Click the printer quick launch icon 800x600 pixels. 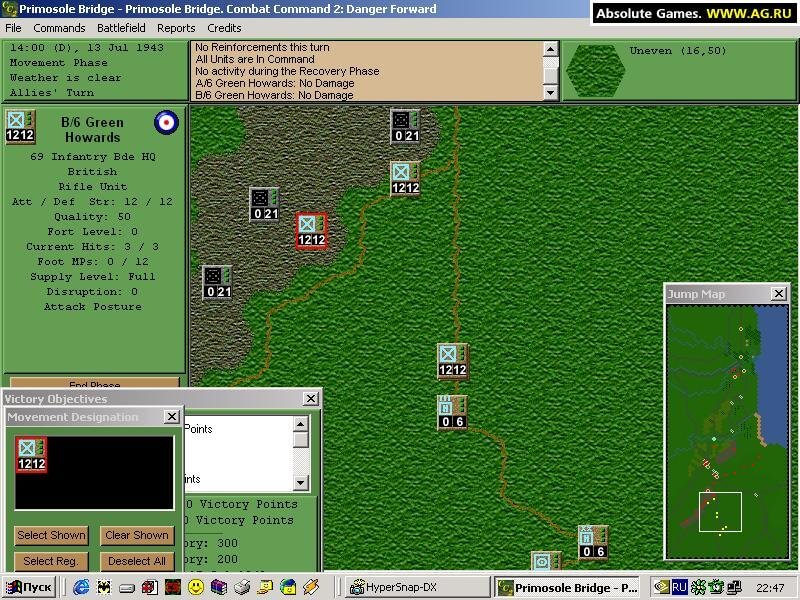point(242,587)
